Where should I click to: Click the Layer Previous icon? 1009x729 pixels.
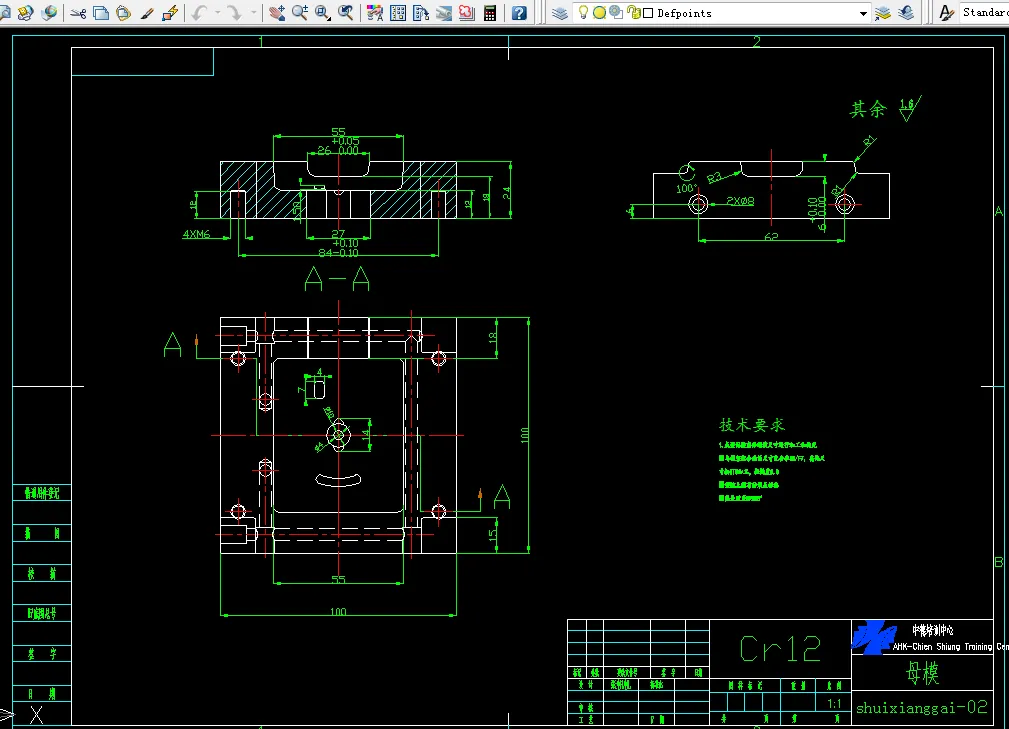click(x=906, y=13)
